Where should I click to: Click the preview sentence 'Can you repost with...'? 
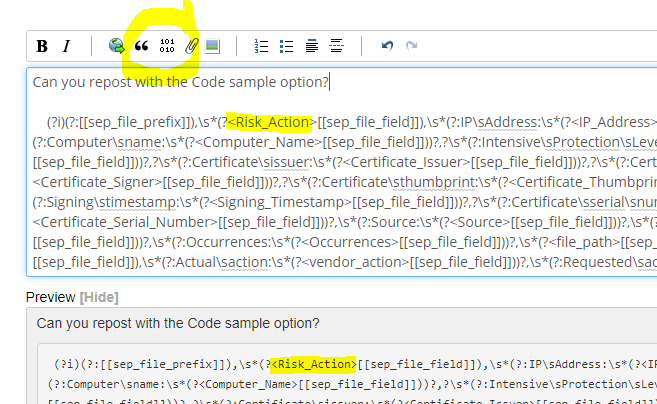178,323
